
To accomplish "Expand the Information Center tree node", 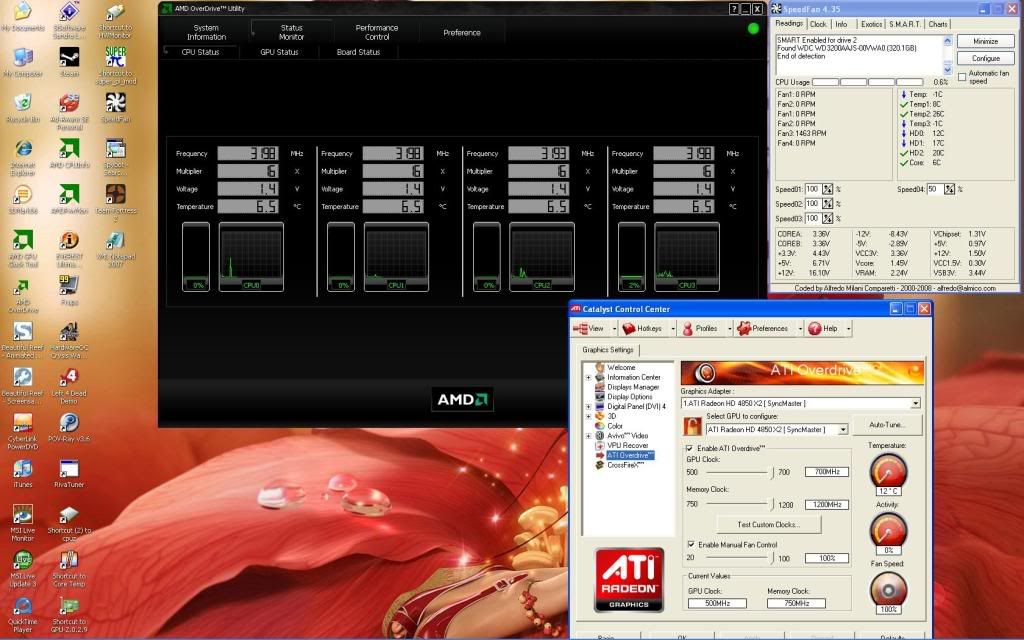I will click(588, 377).
